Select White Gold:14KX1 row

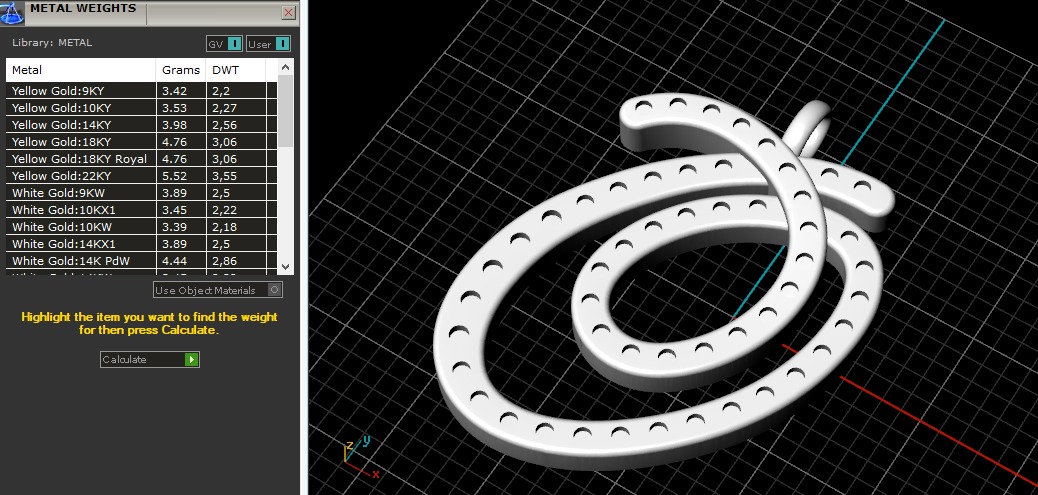tap(142, 244)
